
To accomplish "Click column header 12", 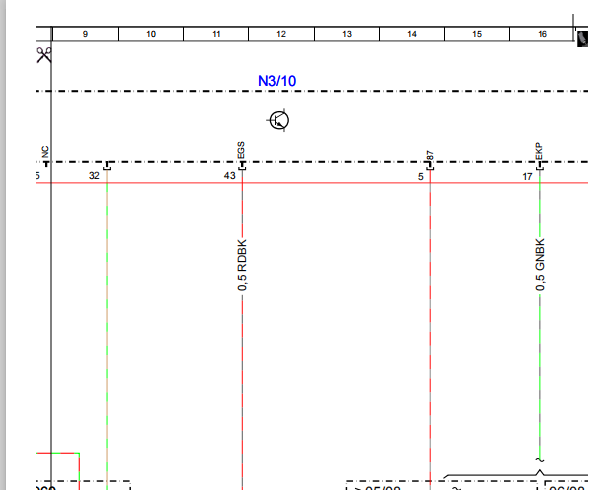I will click(281, 34).
